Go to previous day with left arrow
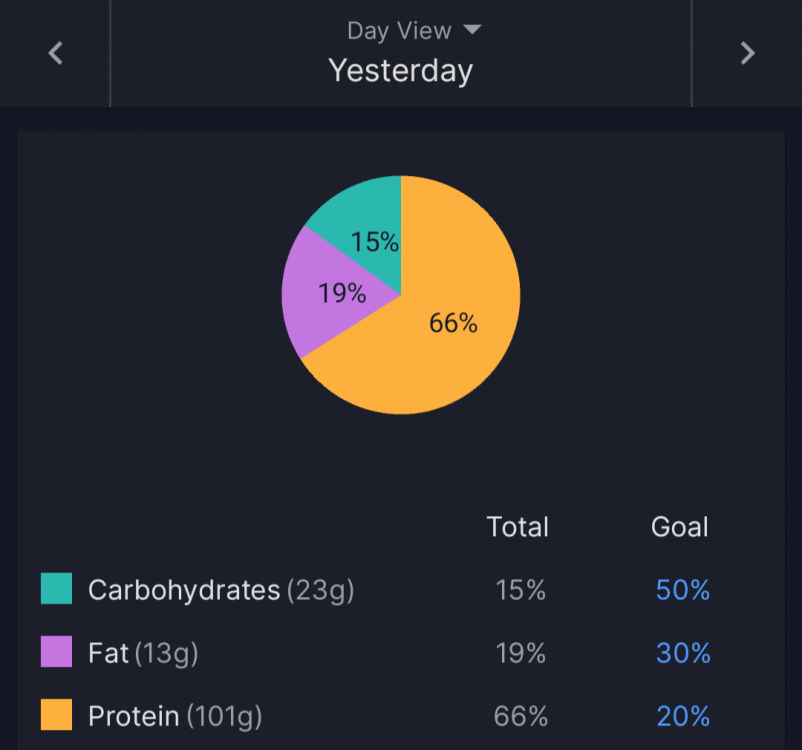The image size is (802, 750). click(x=55, y=53)
